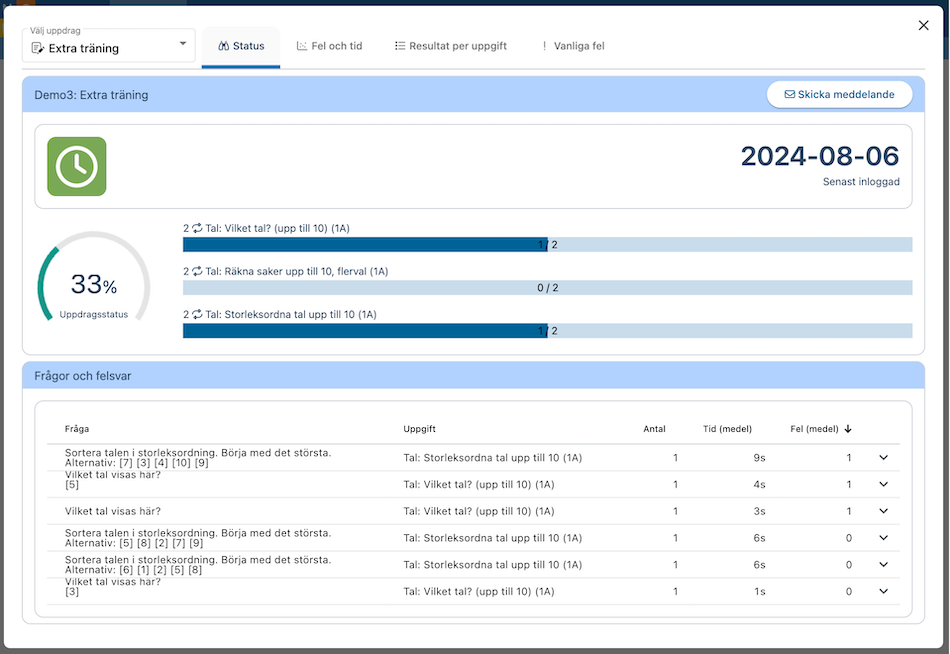Click the 1/2 progress bar under "Tal: Vilket tal?"
Image resolution: width=950 pixels, height=654 pixels.
click(548, 245)
